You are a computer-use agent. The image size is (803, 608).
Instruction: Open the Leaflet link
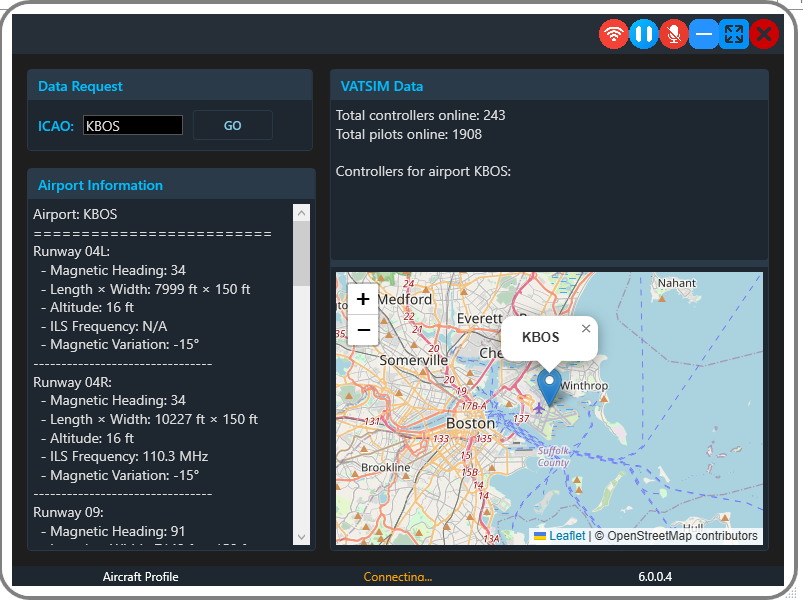(x=566, y=536)
